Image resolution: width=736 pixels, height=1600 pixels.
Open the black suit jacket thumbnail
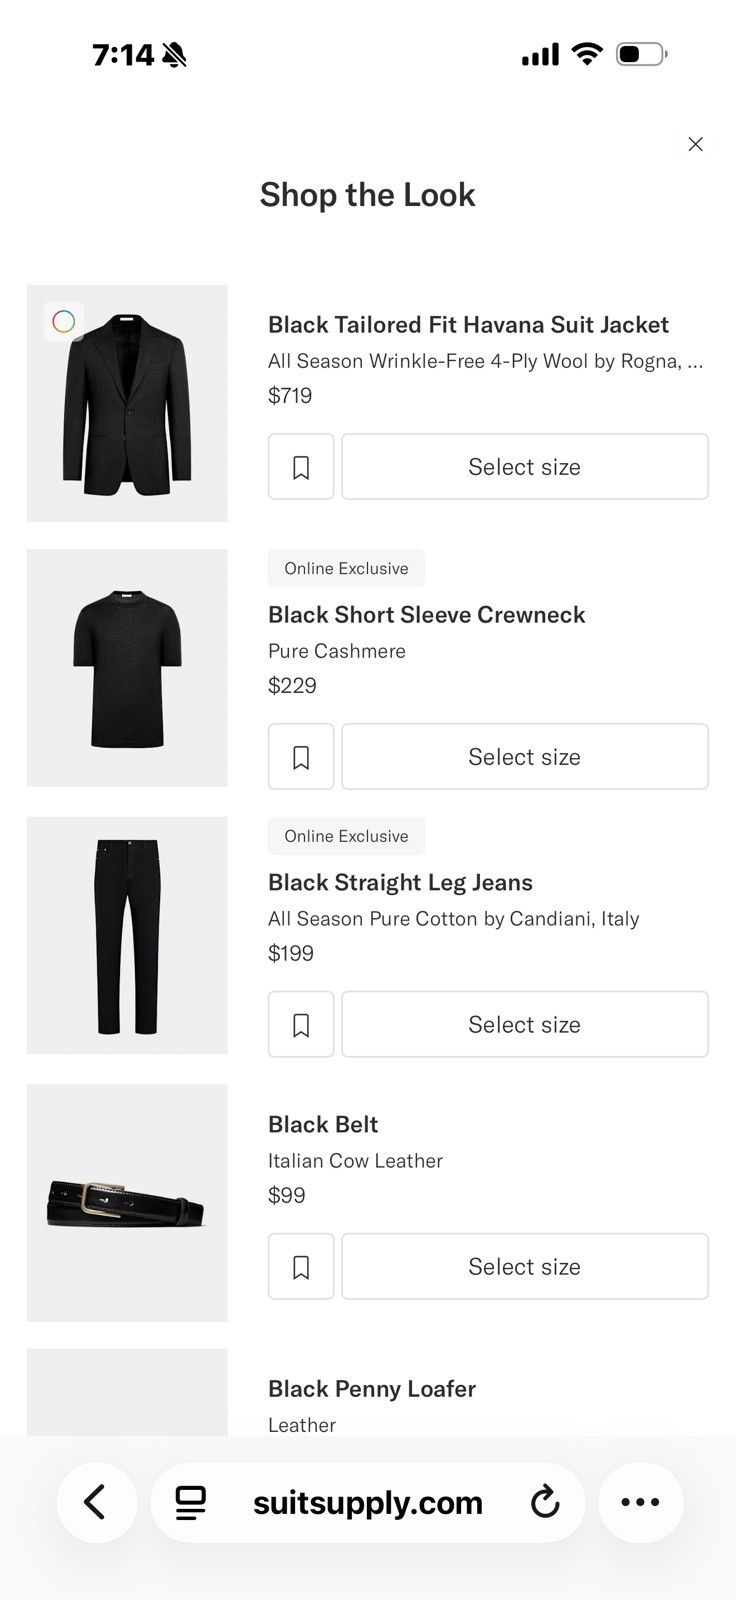(x=127, y=404)
